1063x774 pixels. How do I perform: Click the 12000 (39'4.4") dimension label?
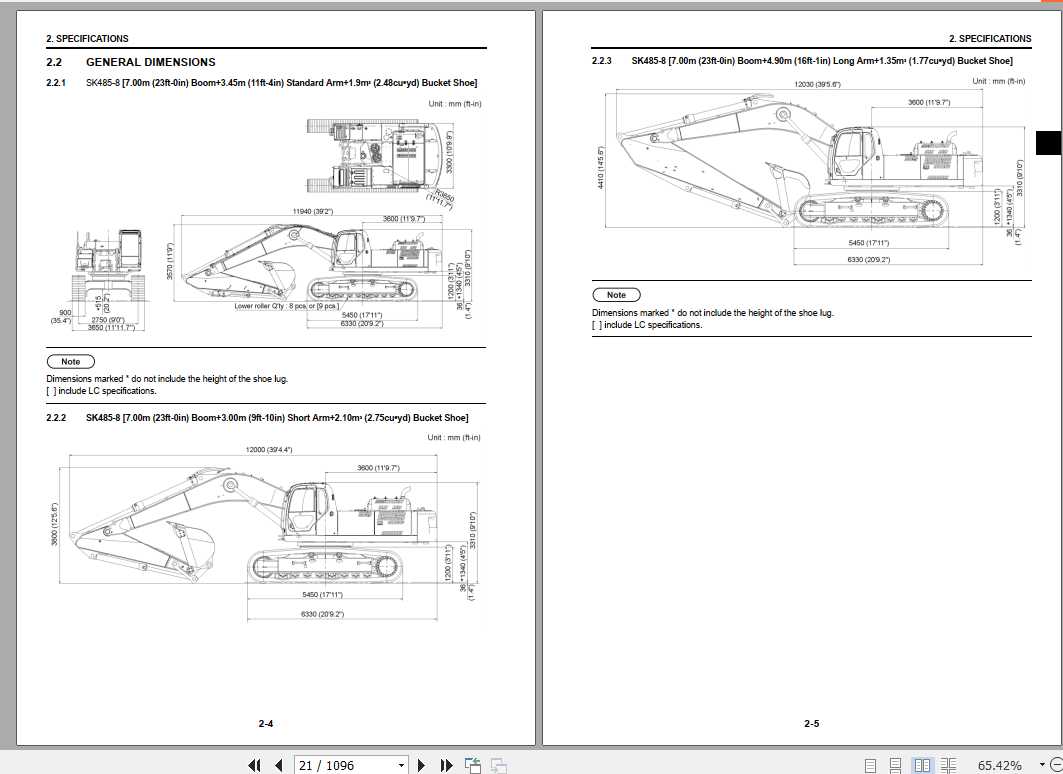(x=269, y=450)
